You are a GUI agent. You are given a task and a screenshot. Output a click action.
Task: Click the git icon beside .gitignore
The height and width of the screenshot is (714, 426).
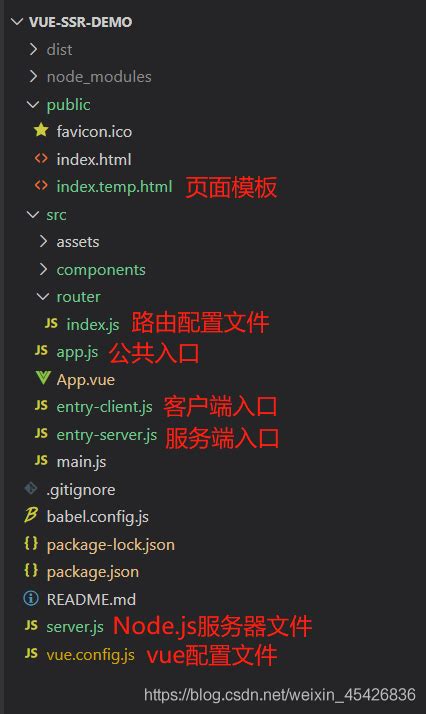tap(31, 488)
